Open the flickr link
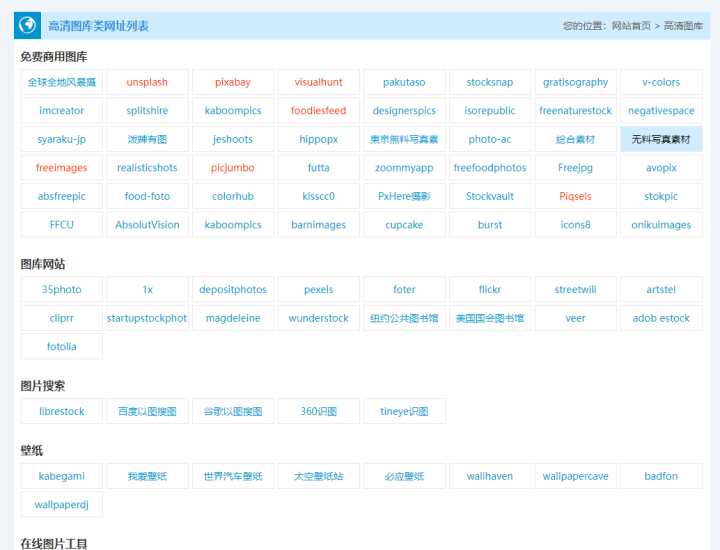Screen dimensions: 720x550 [x=490, y=290]
